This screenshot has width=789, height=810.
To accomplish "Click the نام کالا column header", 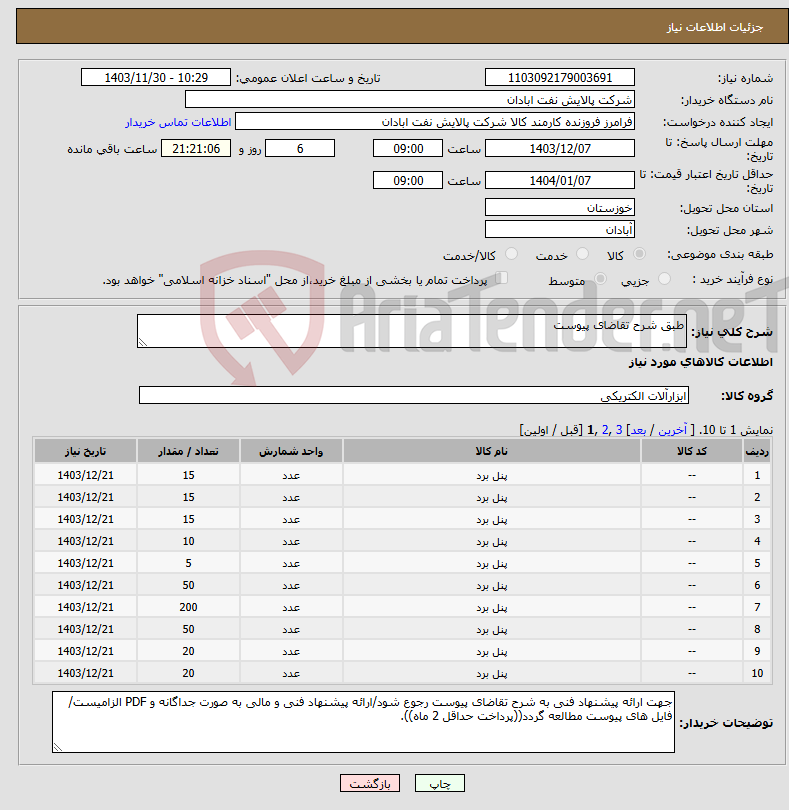I will click(x=491, y=451).
